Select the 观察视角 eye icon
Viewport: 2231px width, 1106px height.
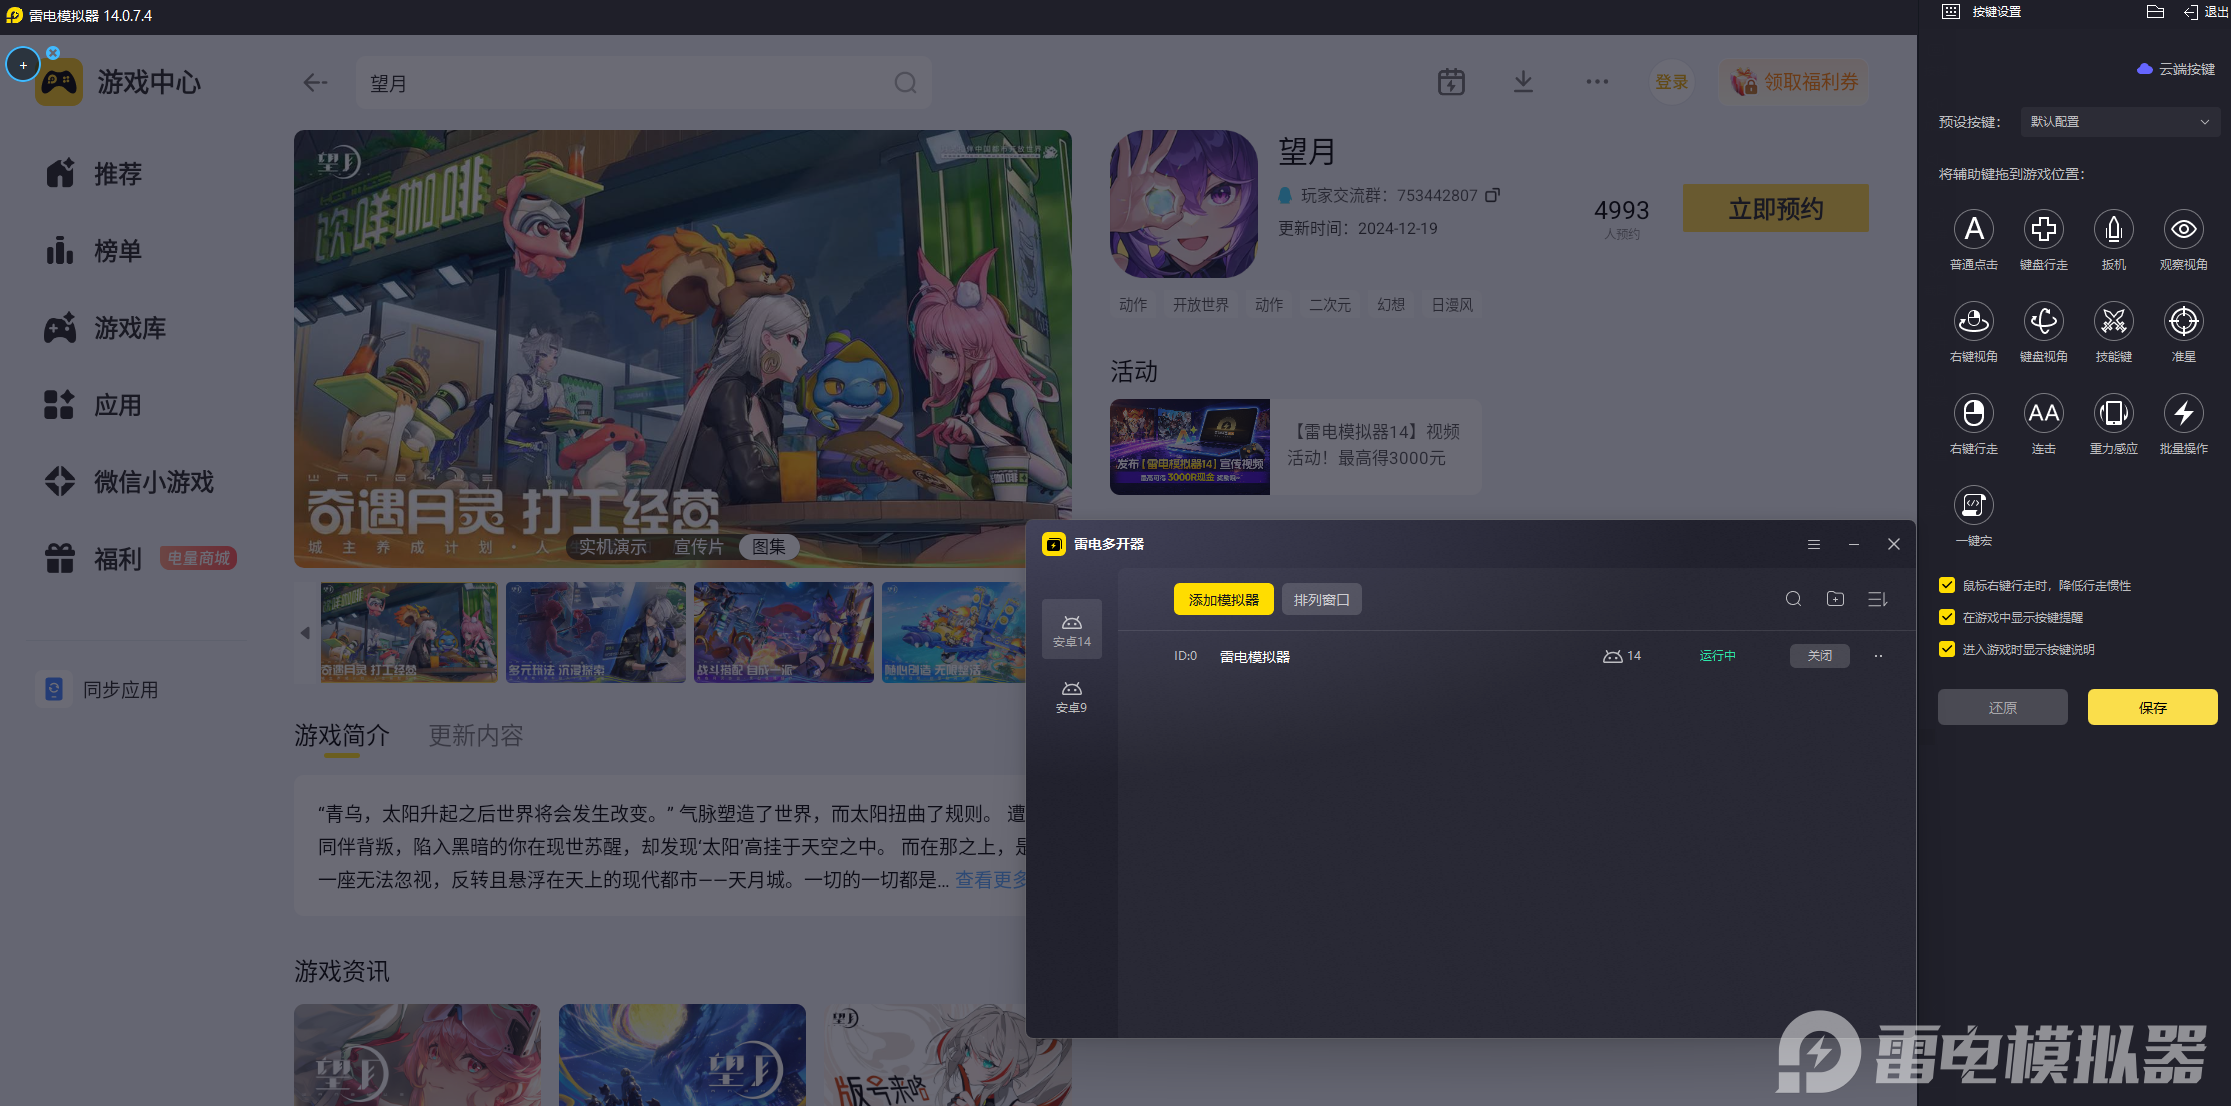point(2183,230)
